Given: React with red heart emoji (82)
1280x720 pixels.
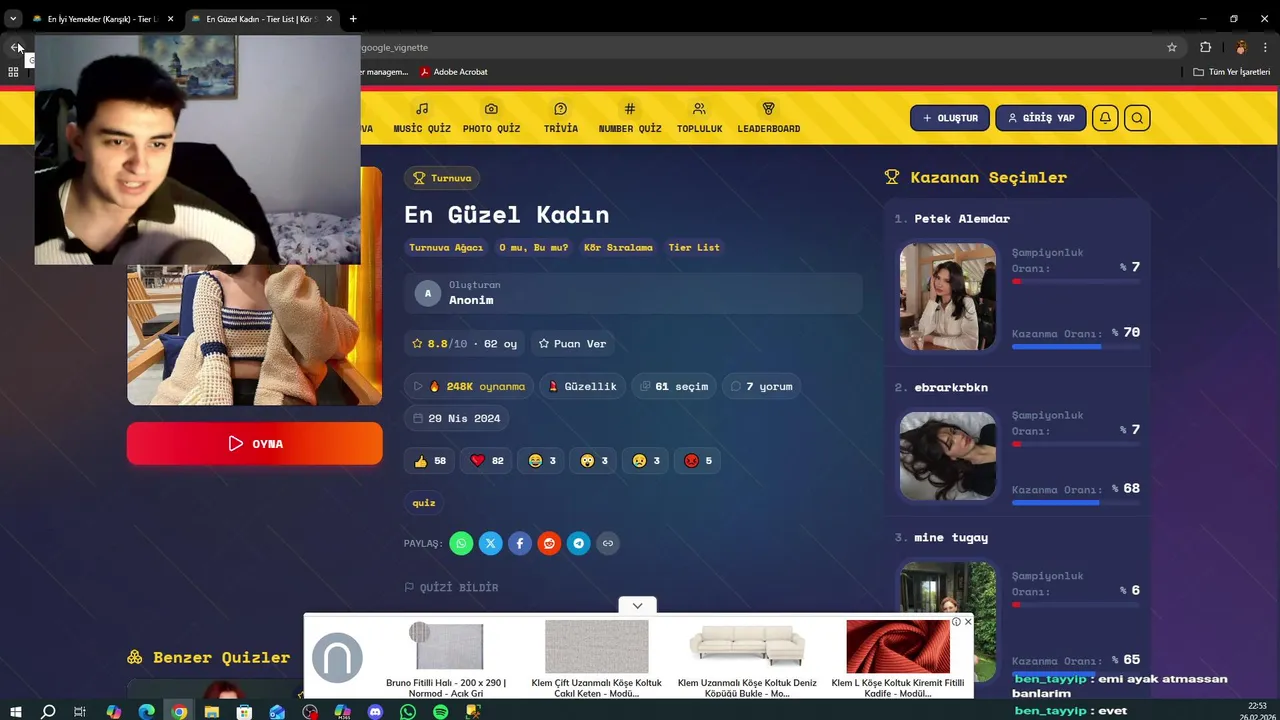Looking at the screenshot, I should (487, 460).
